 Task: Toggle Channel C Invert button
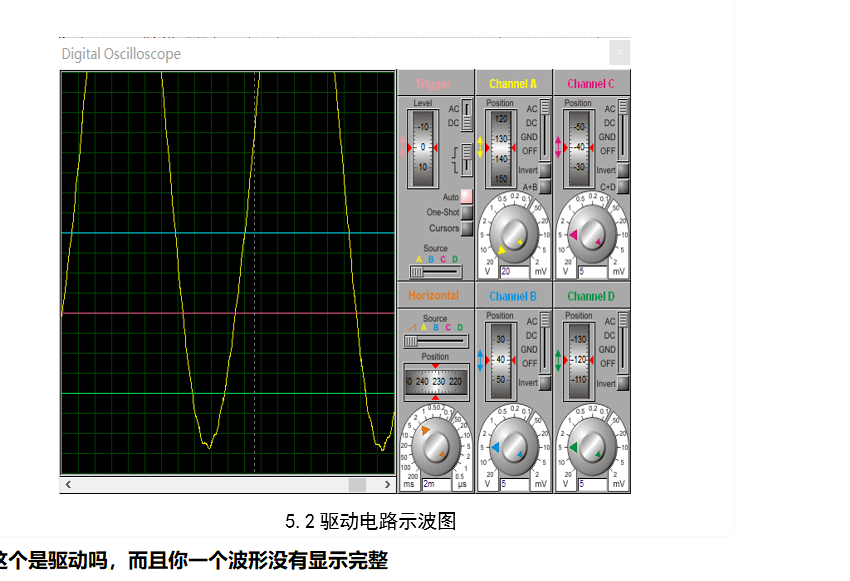623,170
